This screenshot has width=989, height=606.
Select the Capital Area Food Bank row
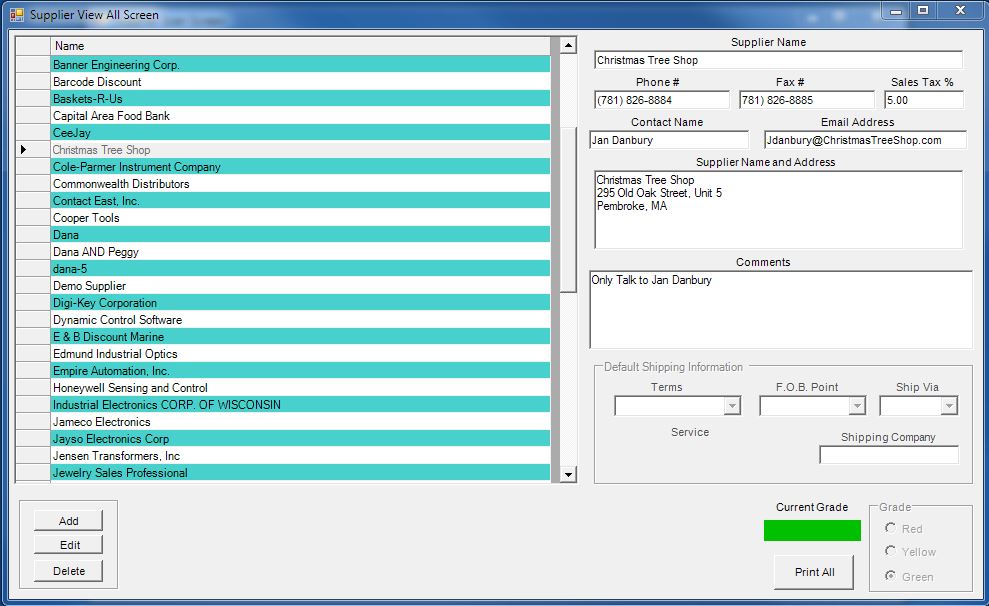pos(300,115)
